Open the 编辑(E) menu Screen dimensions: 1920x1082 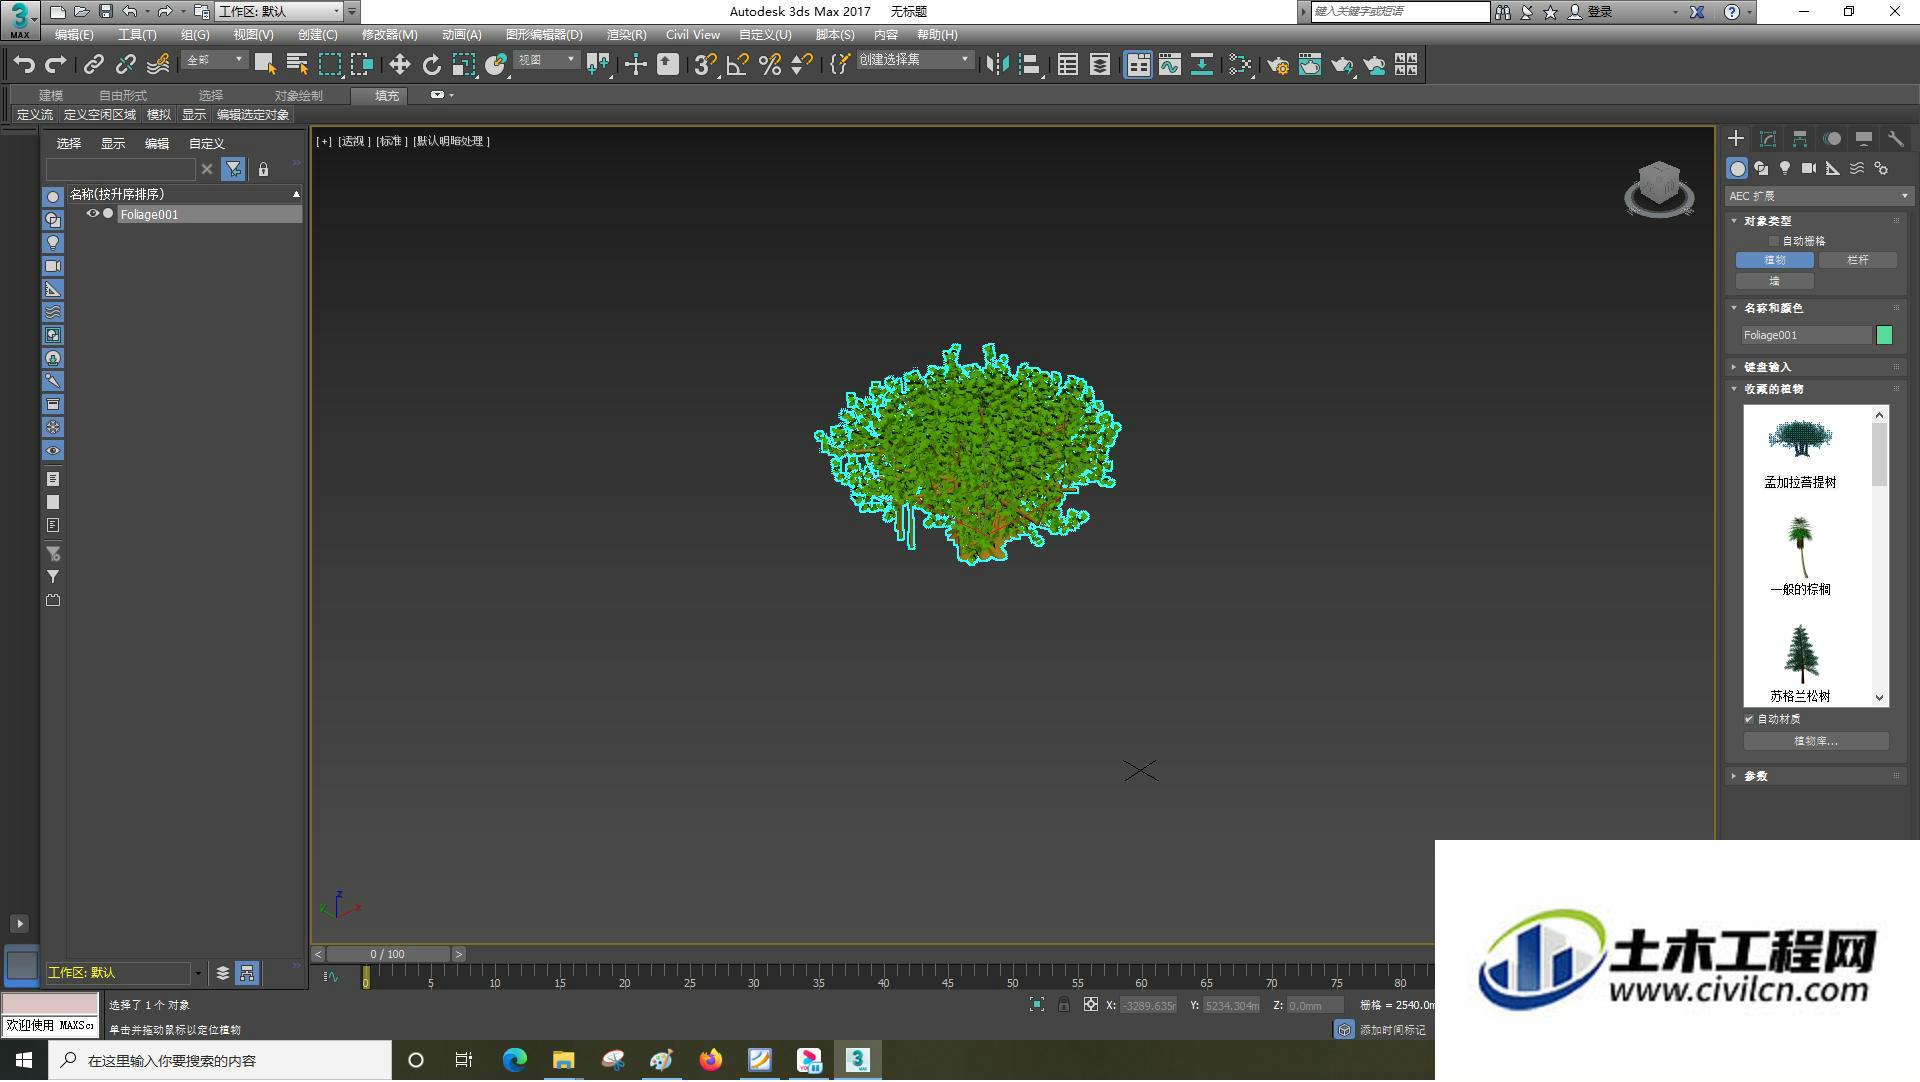74,34
